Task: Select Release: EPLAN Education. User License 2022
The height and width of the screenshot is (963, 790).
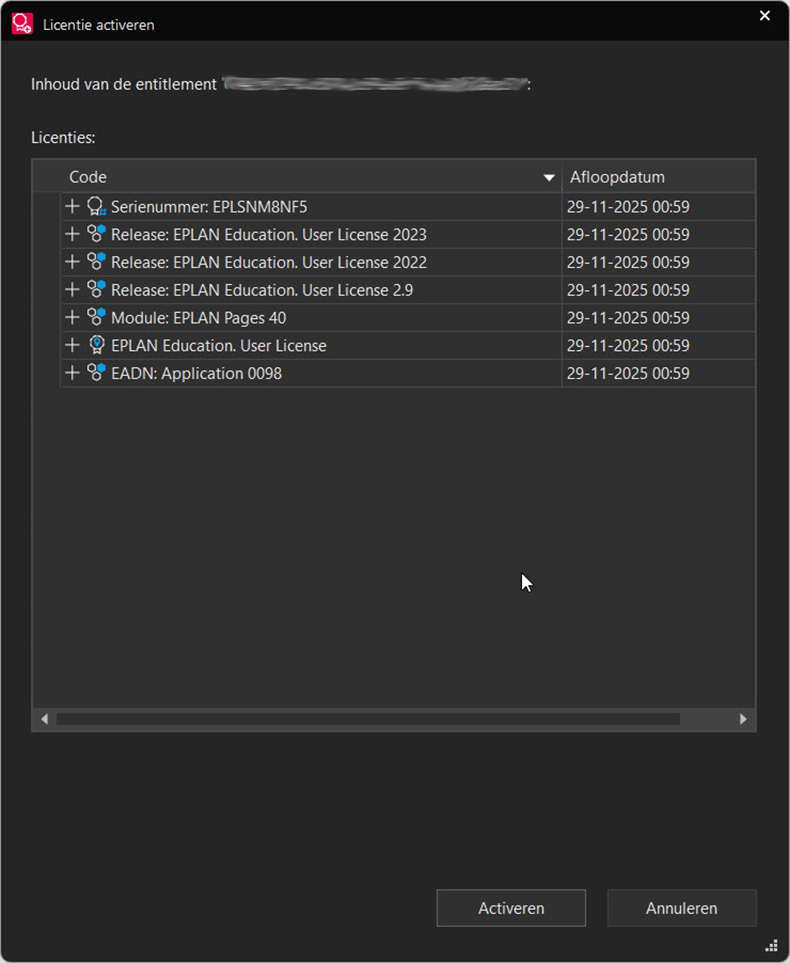Action: tap(268, 262)
